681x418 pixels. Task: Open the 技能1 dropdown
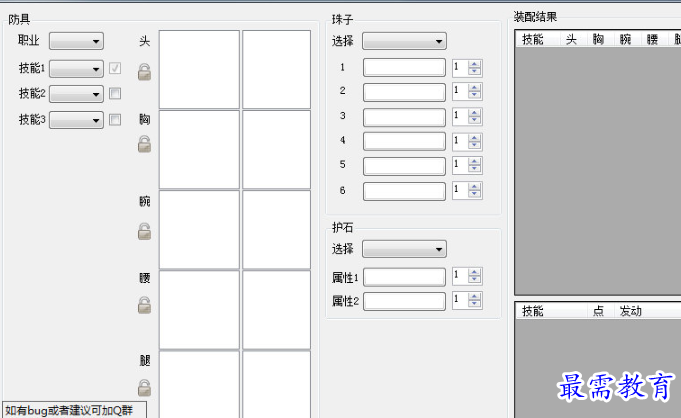point(76,69)
